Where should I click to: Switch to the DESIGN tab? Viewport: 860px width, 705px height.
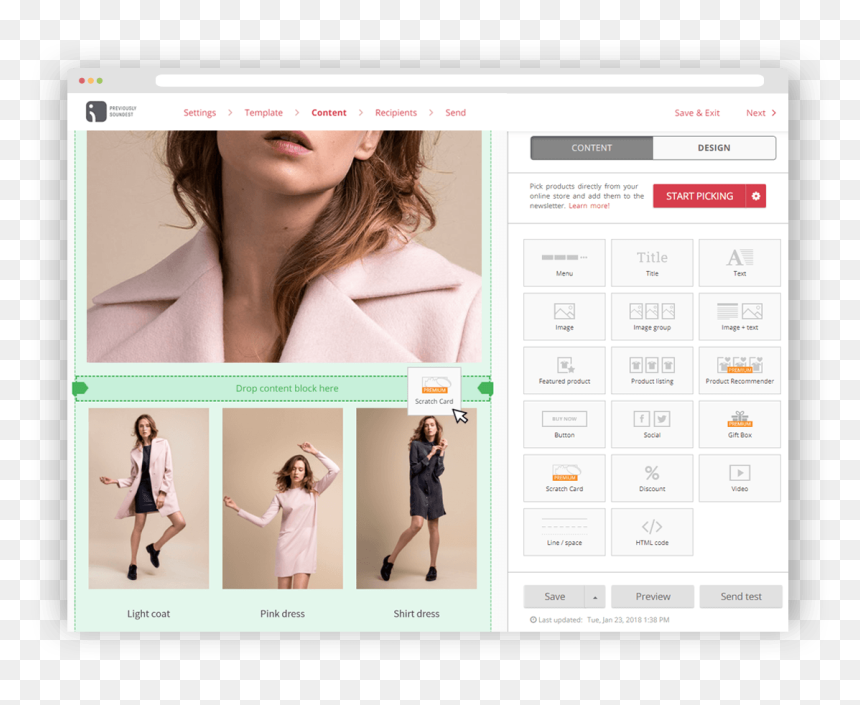(714, 148)
